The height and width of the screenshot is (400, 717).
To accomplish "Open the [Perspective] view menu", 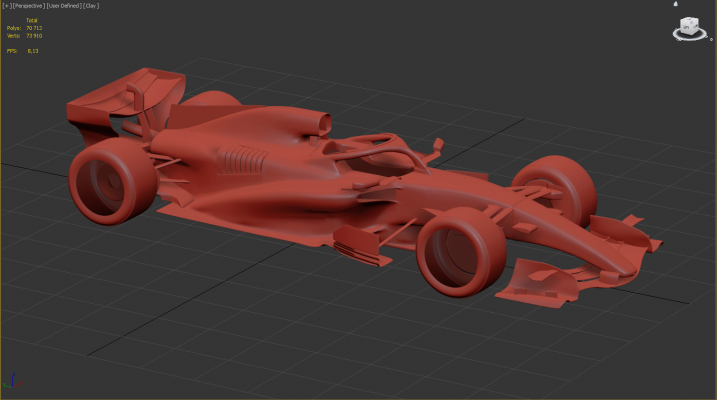I will [x=27, y=5].
